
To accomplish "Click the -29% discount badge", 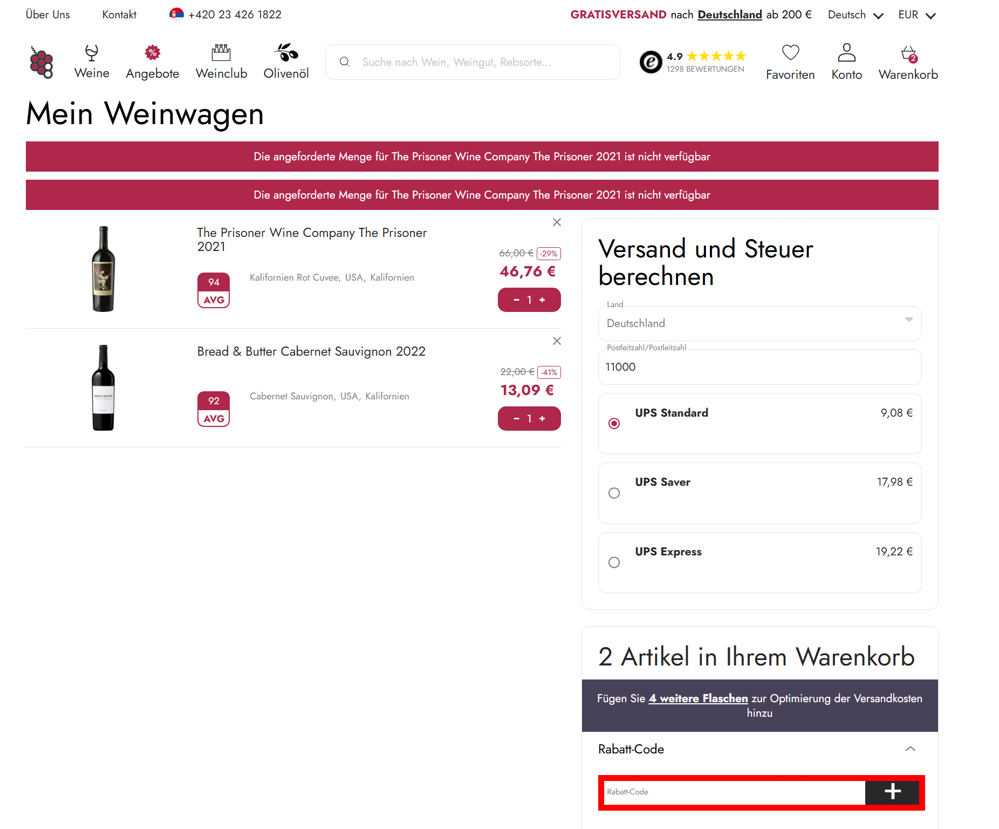I will click(549, 254).
